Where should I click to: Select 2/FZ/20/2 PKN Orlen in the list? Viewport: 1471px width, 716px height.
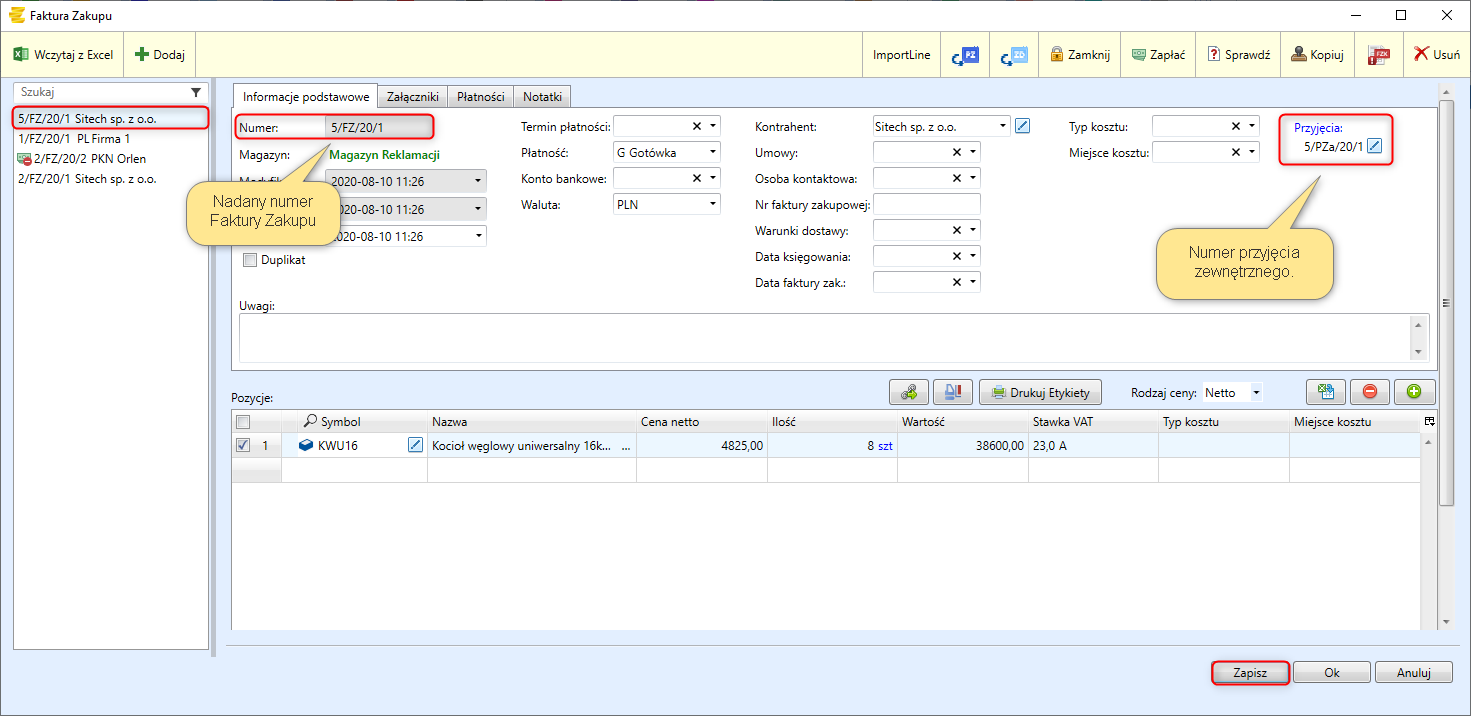pos(90,159)
